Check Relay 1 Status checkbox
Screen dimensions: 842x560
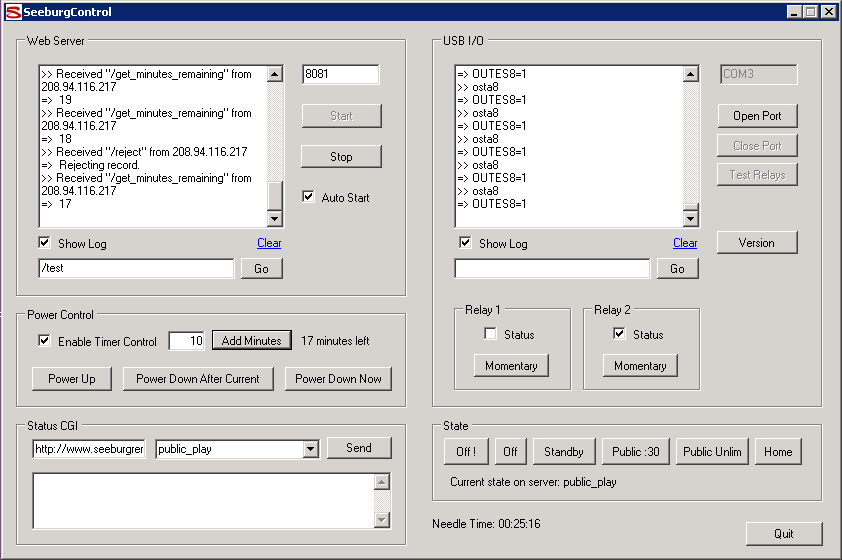pyautogui.click(x=490, y=334)
